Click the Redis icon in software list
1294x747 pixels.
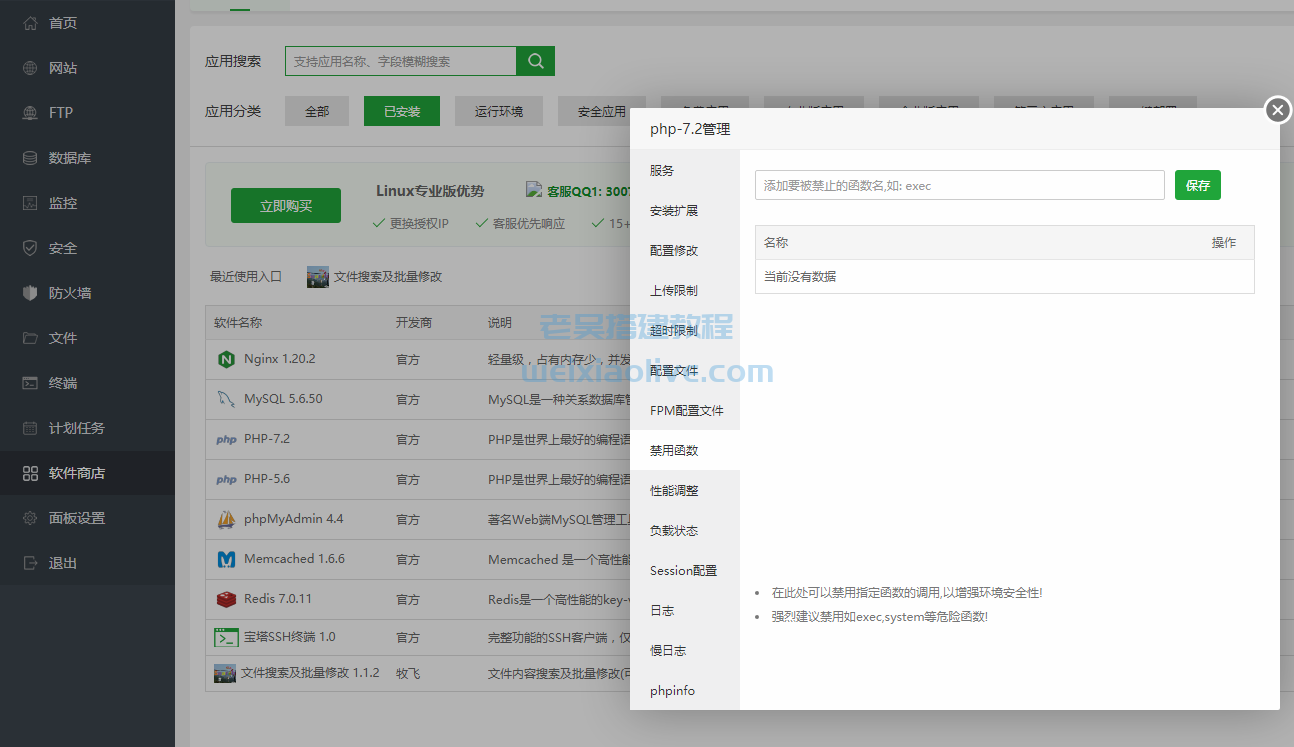point(225,599)
